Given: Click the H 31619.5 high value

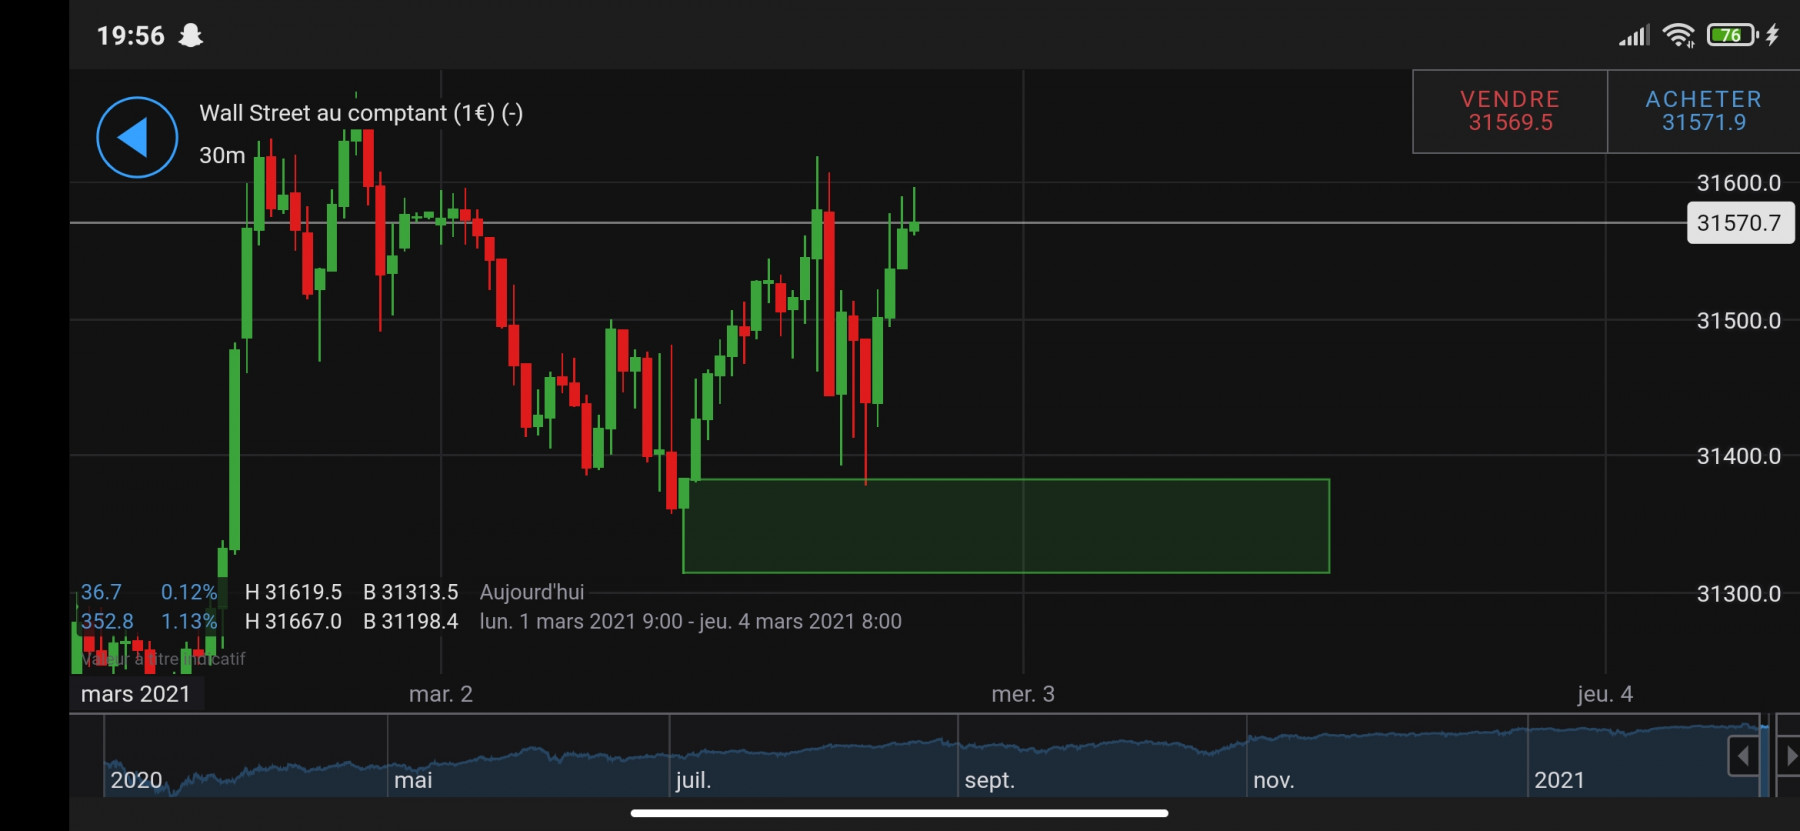Looking at the screenshot, I should pyautogui.click(x=293, y=592).
